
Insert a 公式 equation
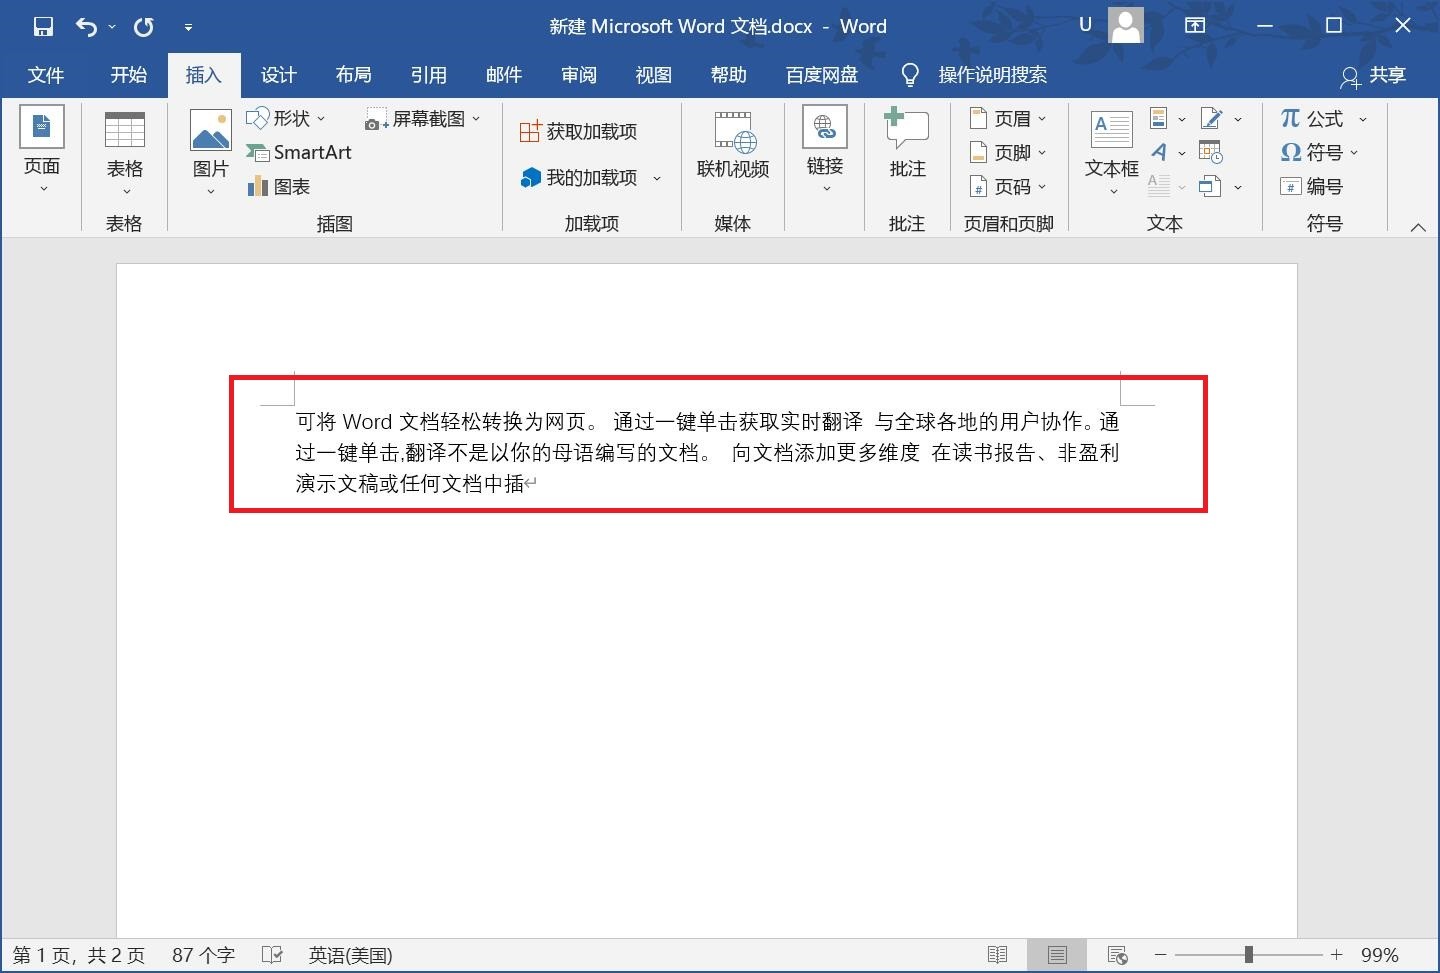coord(1312,119)
